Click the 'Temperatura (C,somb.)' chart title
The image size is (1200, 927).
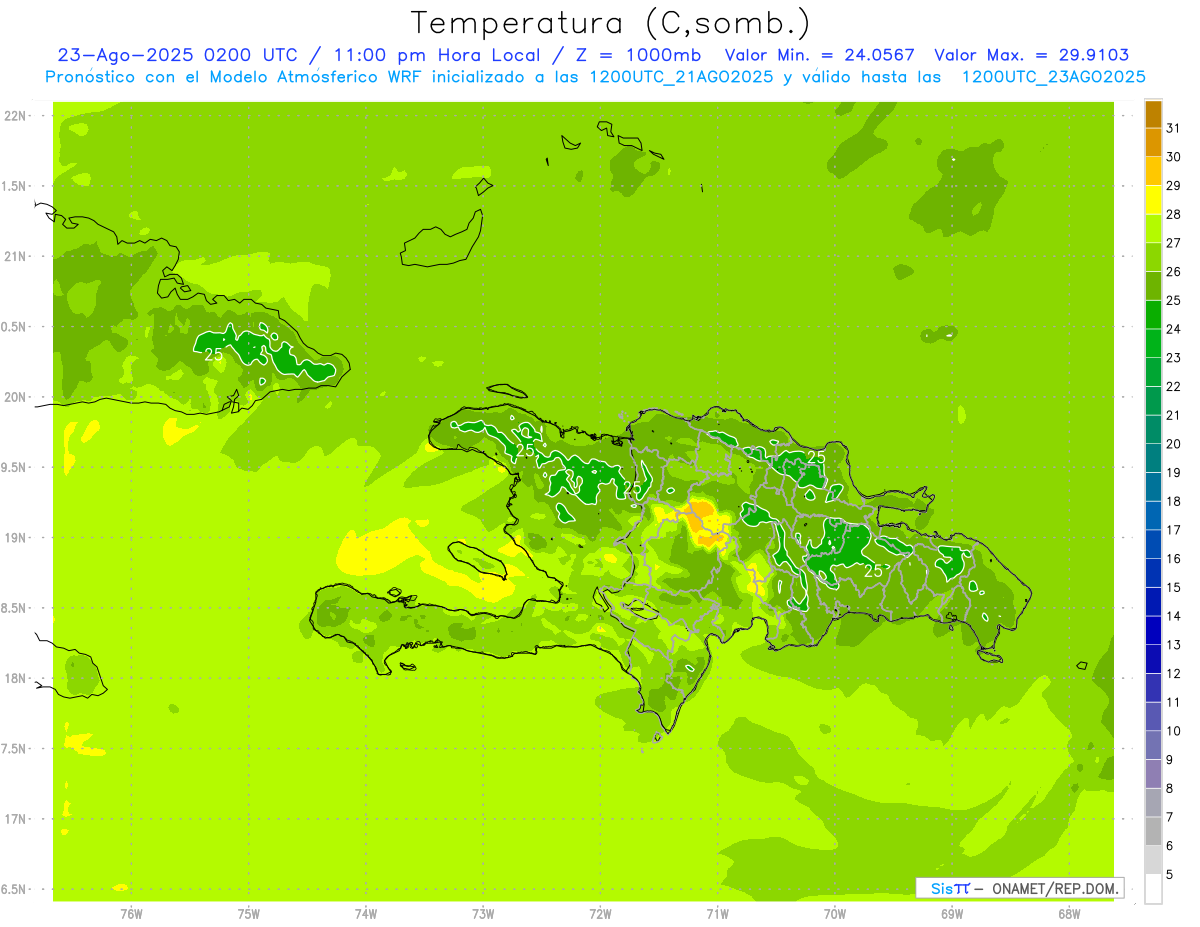point(611,23)
